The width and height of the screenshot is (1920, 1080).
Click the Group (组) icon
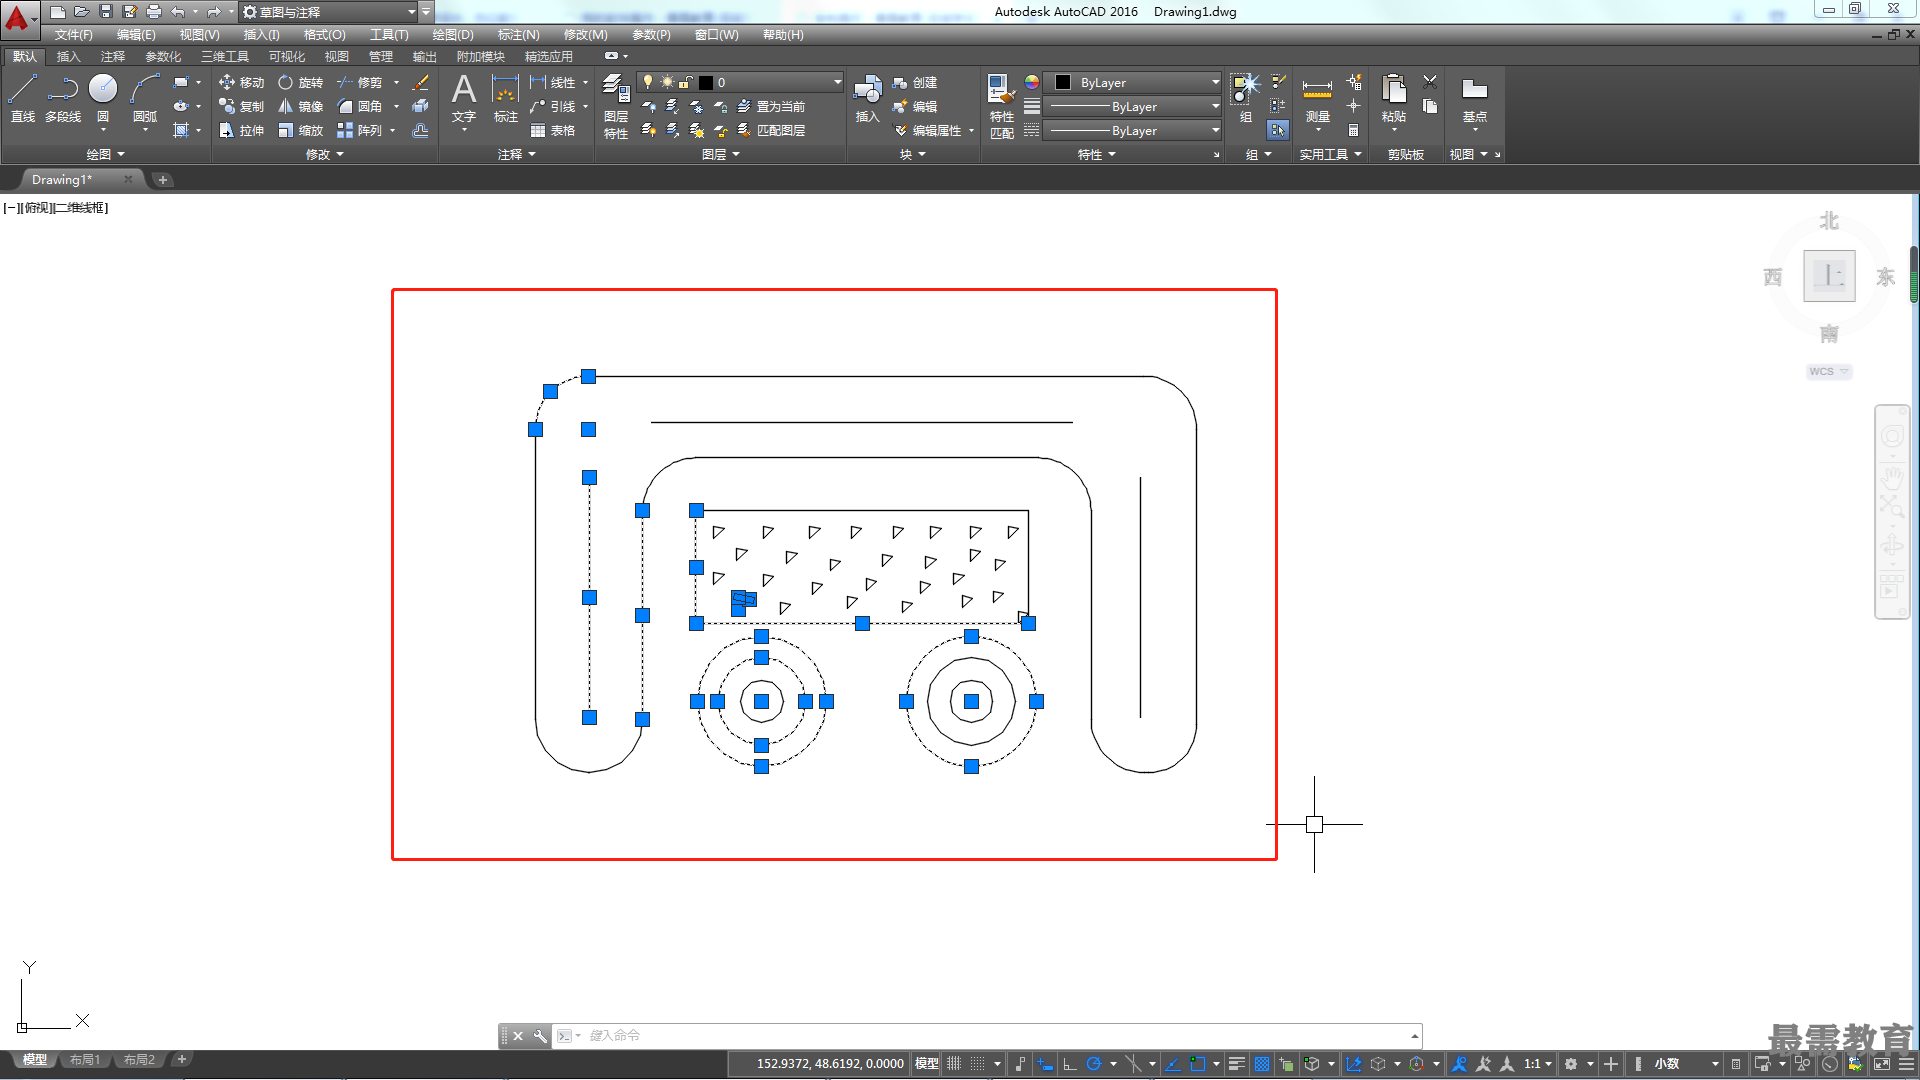[x=1245, y=98]
